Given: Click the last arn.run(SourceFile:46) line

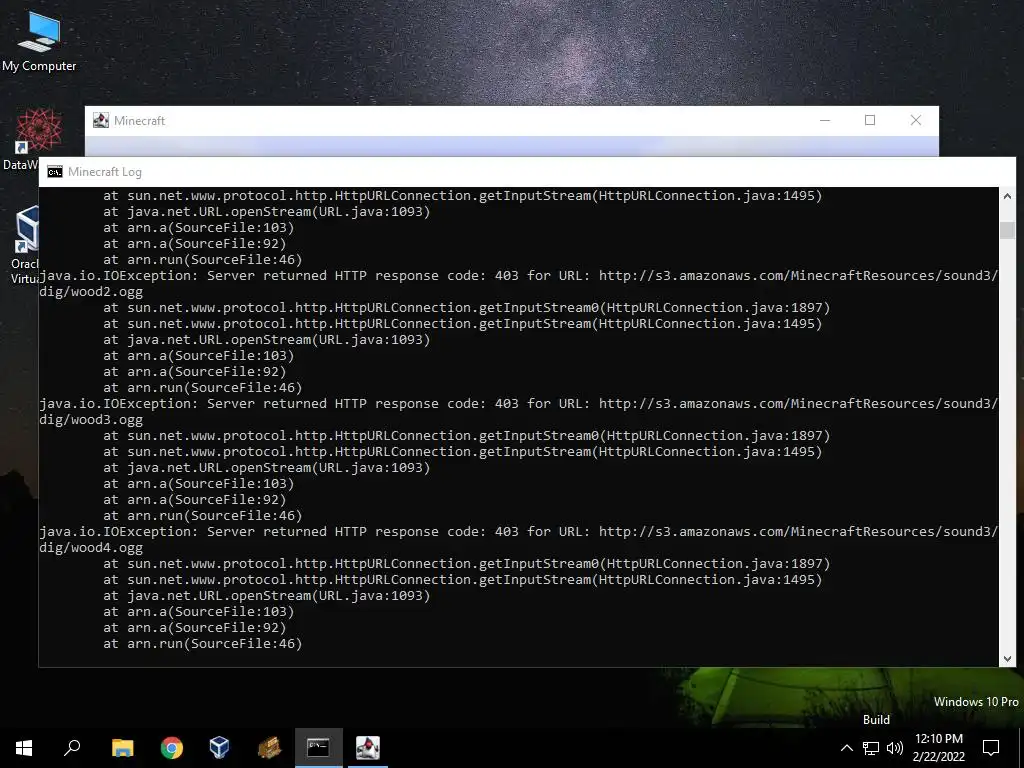Looking at the screenshot, I should point(202,643).
